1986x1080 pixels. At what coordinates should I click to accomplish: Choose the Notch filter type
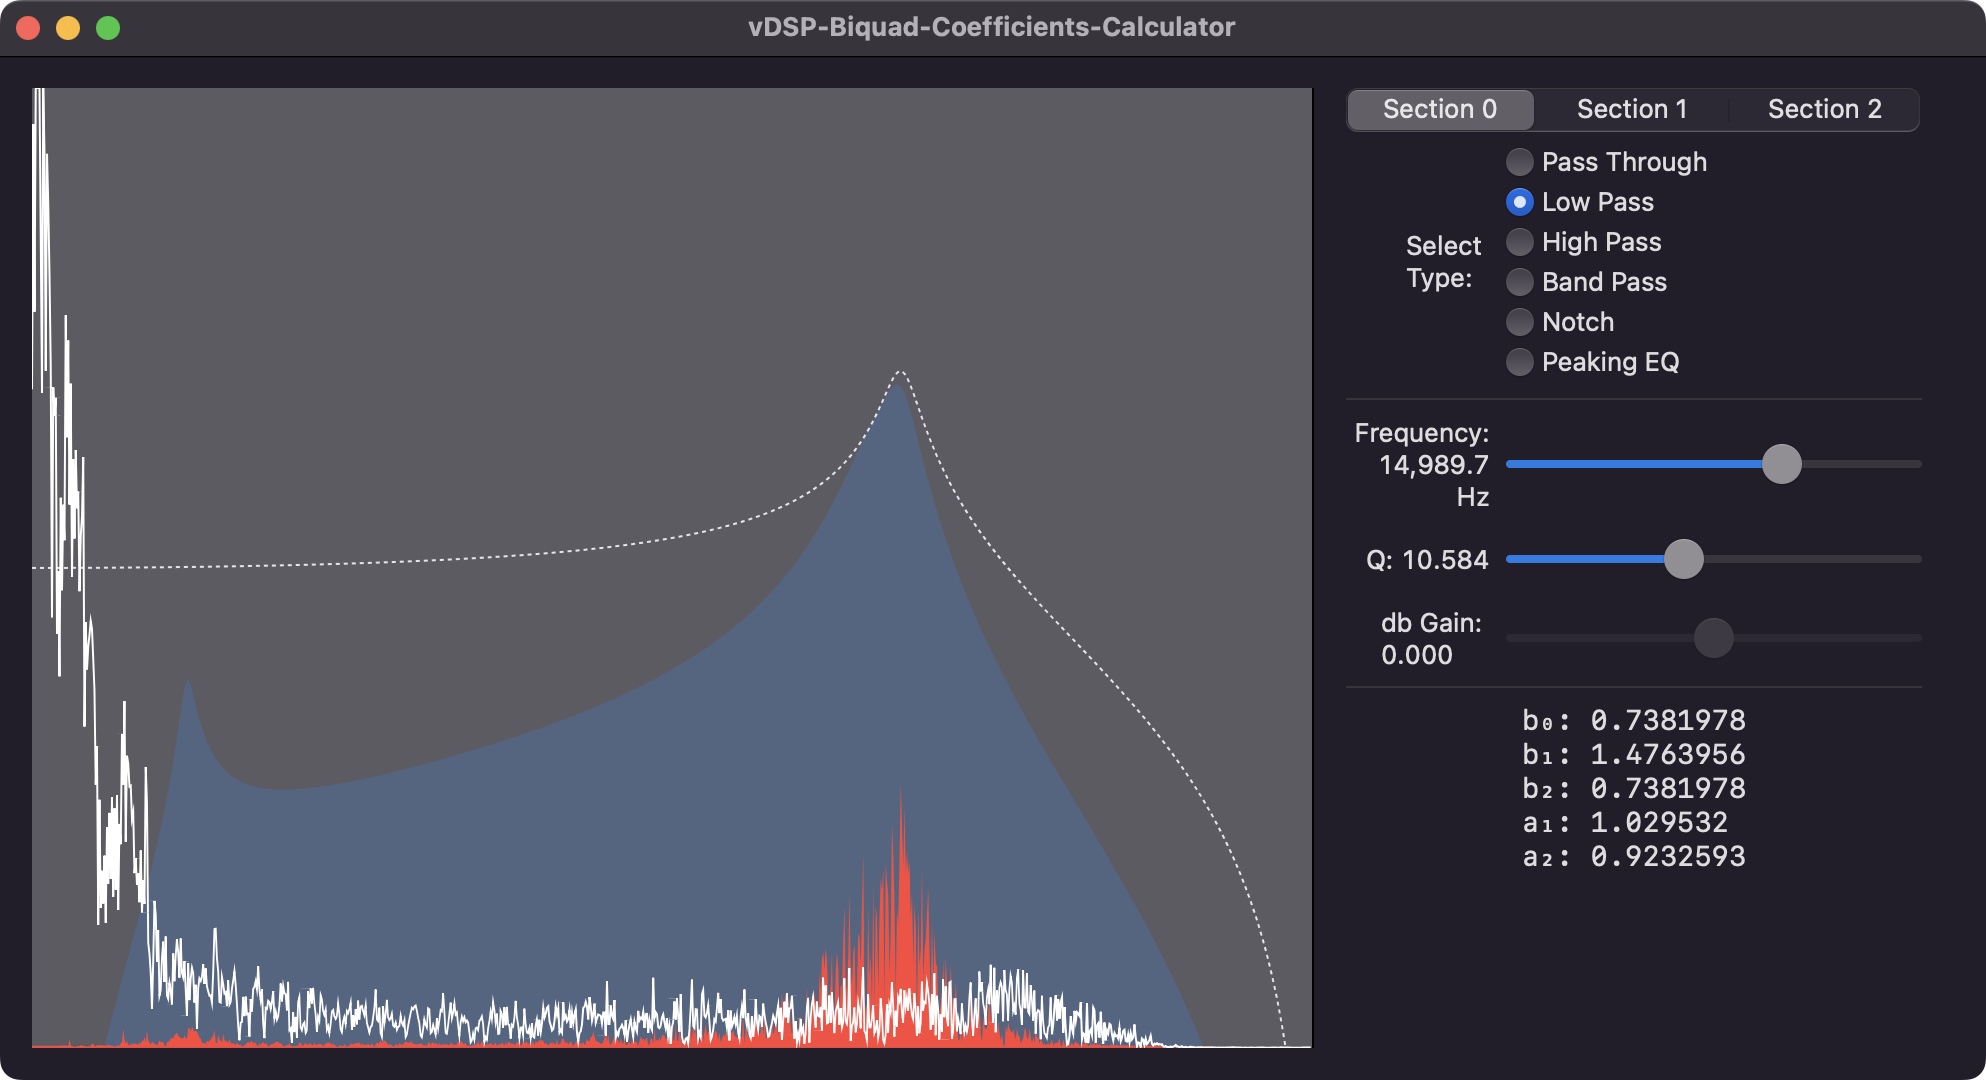click(1519, 322)
